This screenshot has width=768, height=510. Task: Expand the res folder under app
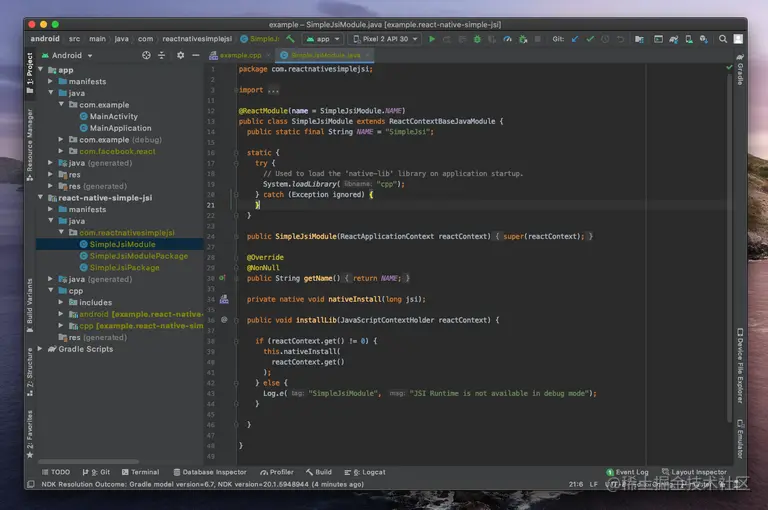click(50, 174)
